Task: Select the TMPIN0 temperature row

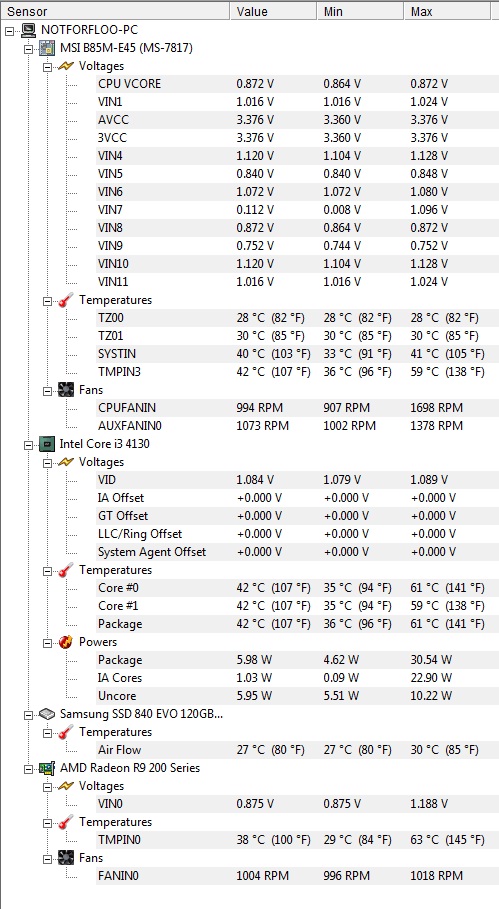Action: point(297,839)
